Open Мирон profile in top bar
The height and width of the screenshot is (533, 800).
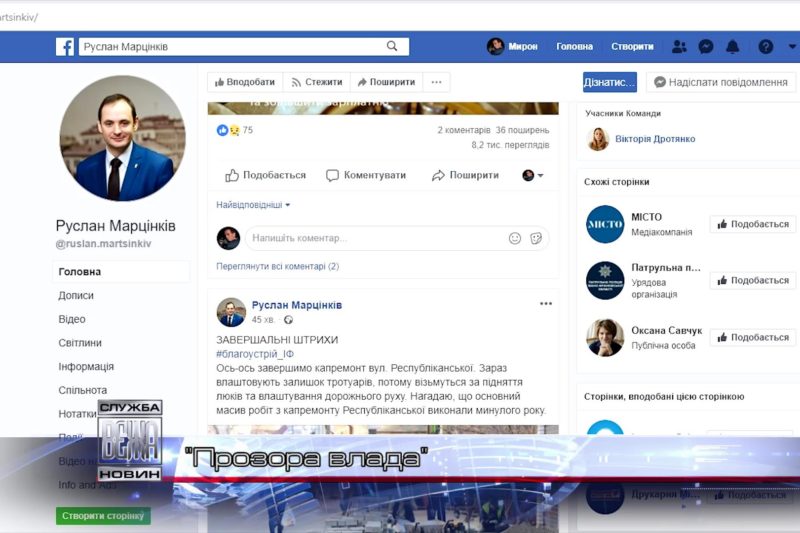pos(512,46)
